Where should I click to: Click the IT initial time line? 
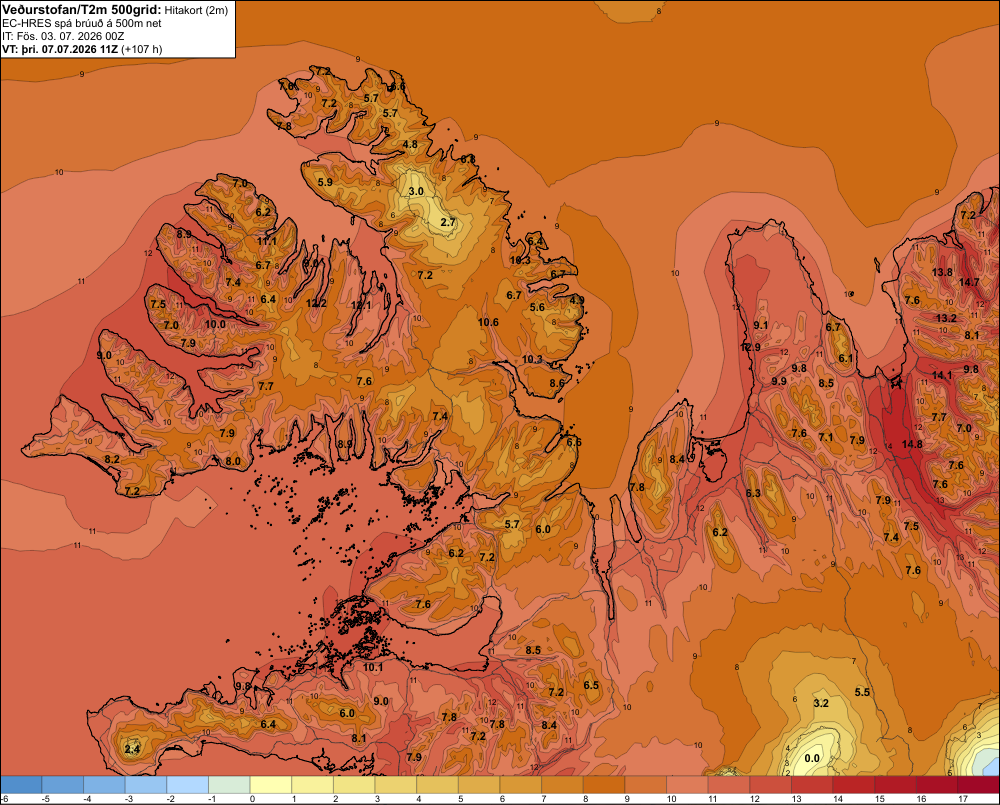point(63,36)
